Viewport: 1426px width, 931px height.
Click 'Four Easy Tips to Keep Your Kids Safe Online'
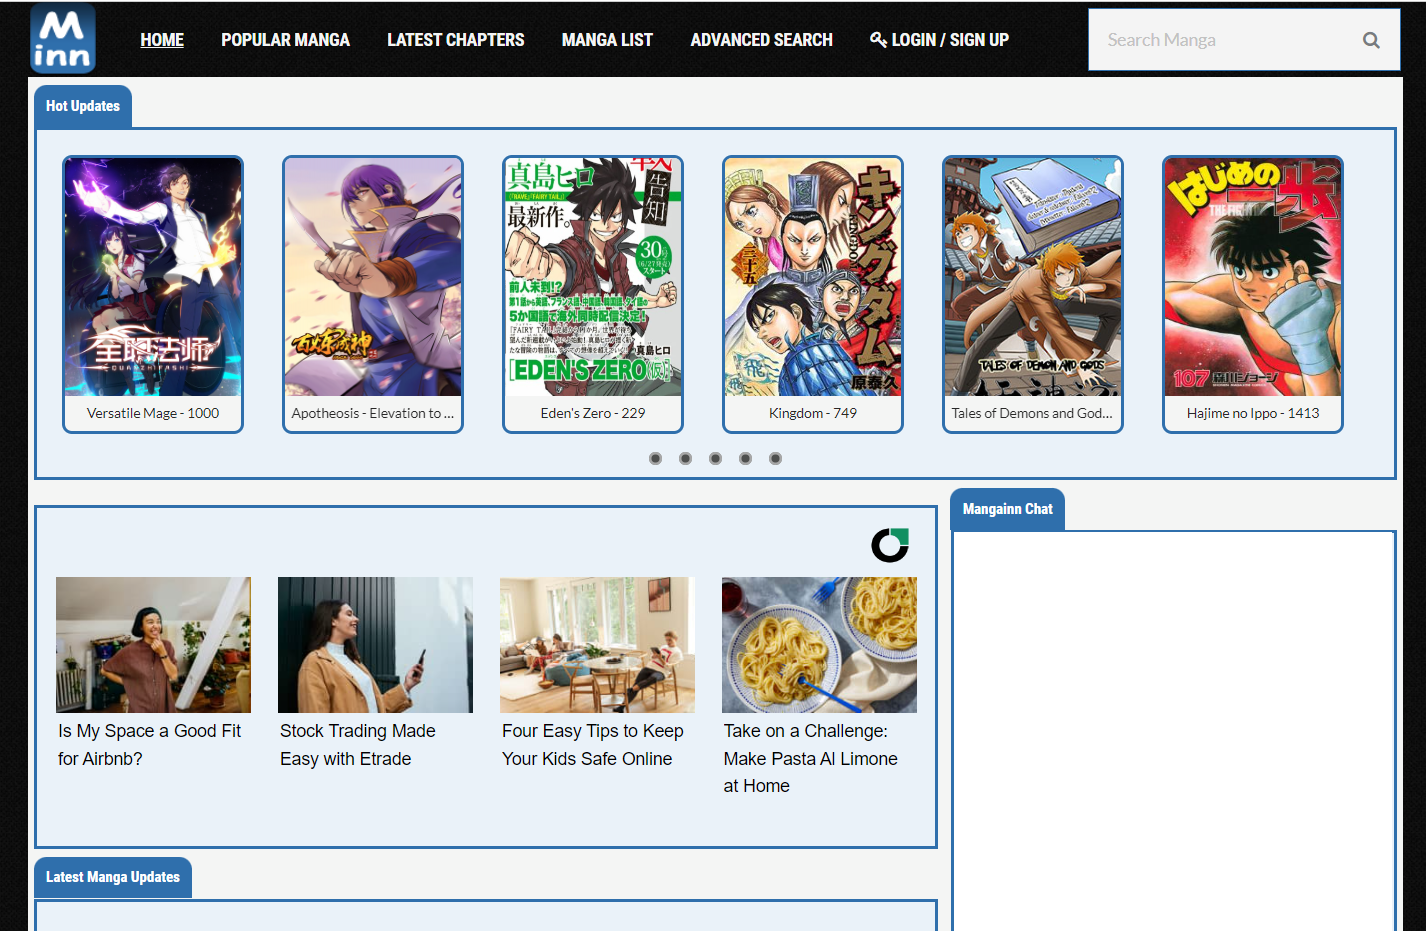click(593, 745)
